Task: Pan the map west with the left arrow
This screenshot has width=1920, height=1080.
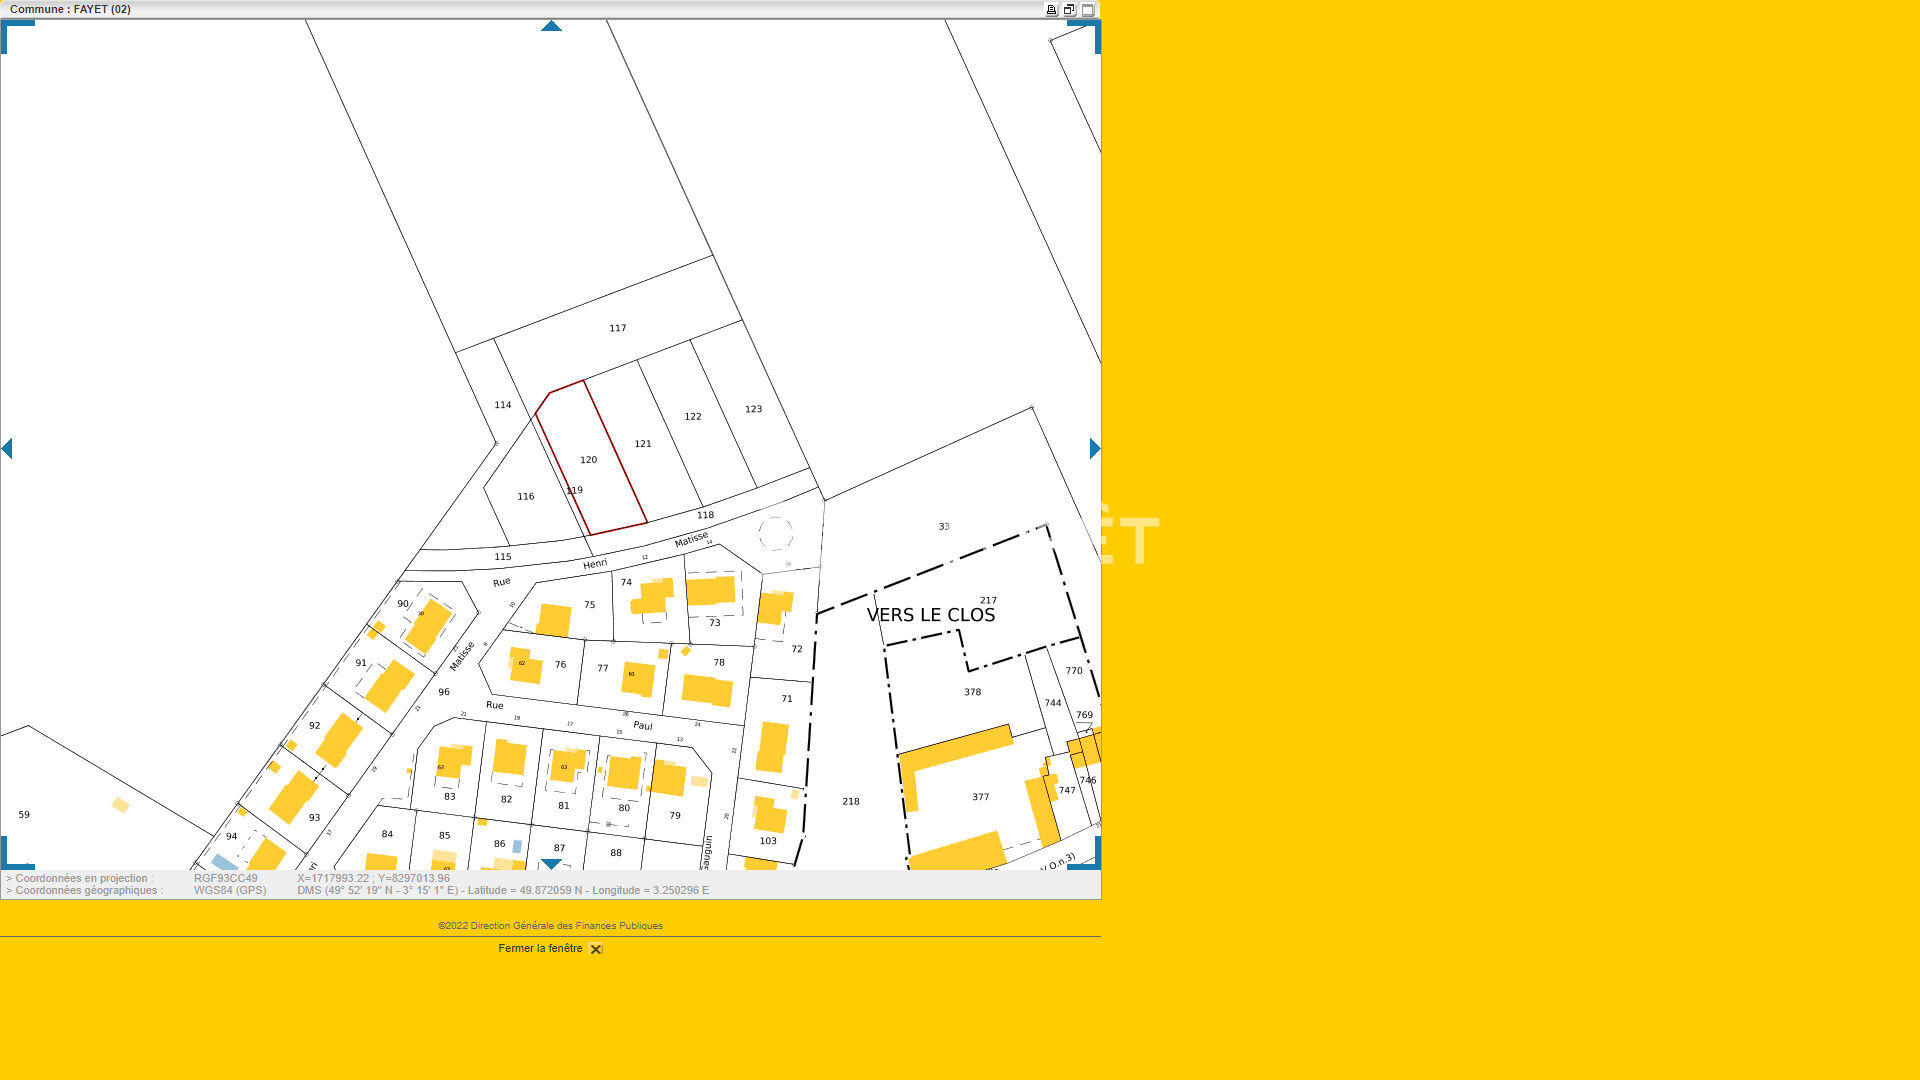Action: [x=7, y=448]
